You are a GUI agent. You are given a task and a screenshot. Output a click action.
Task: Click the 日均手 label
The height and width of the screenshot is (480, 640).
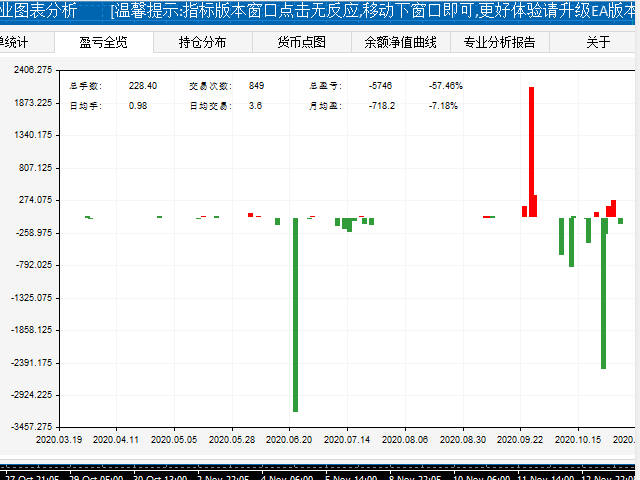[x=85, y=106]
